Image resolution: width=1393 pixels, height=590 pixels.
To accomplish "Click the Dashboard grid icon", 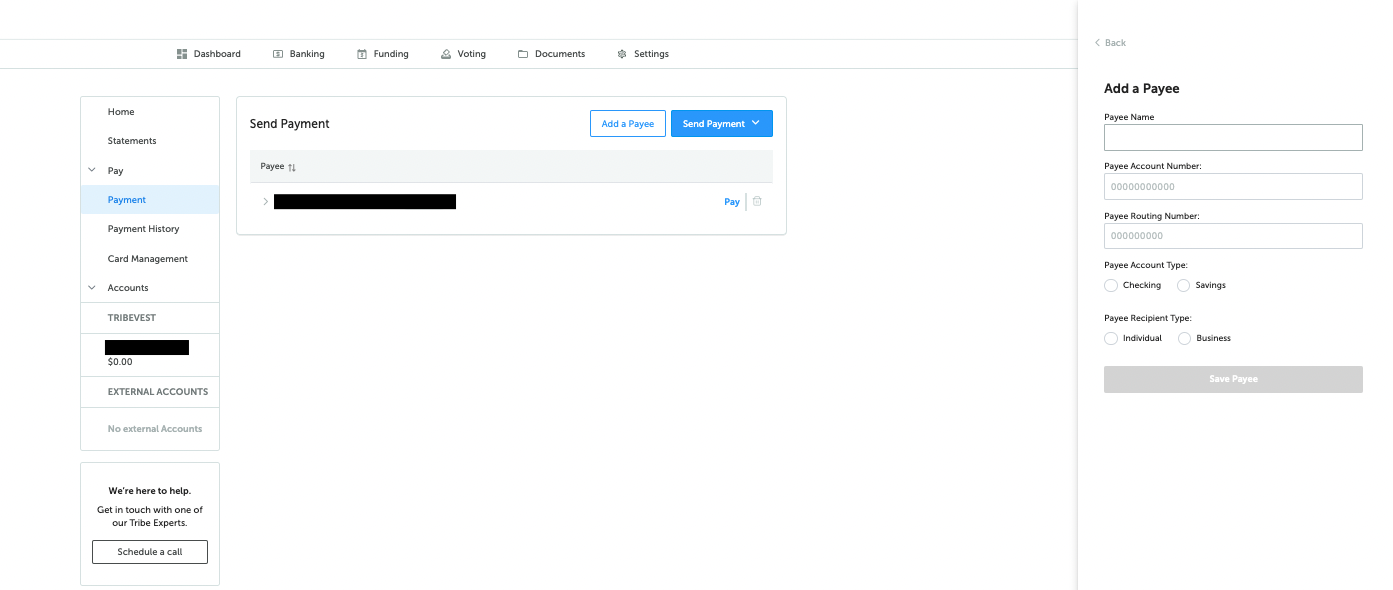I will (182, 54).
